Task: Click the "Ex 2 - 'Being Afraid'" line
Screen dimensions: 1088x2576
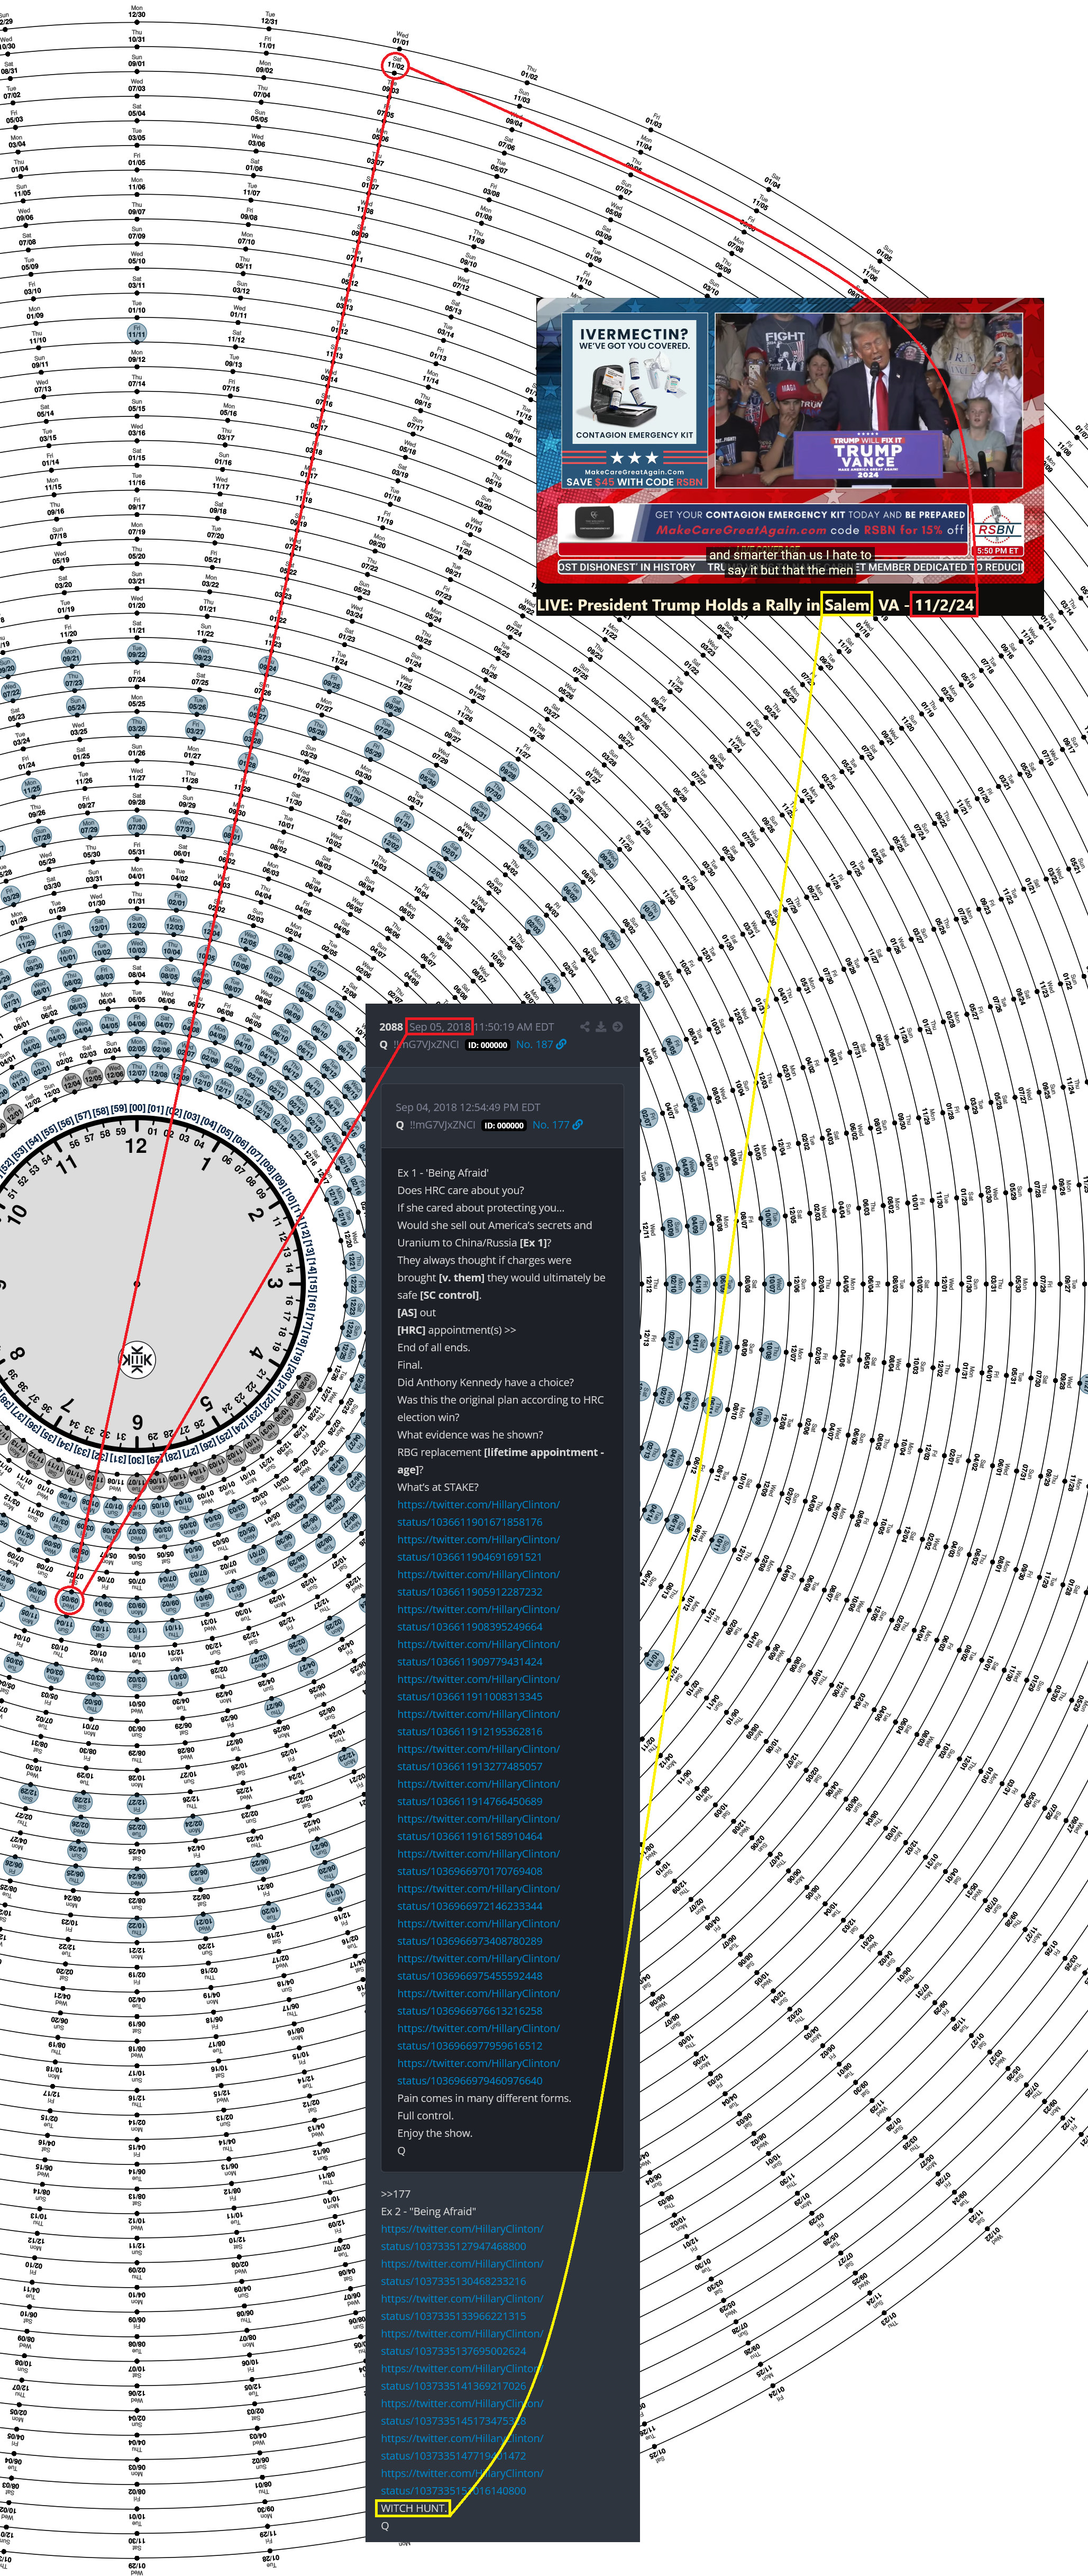Action: (428, 2211)
